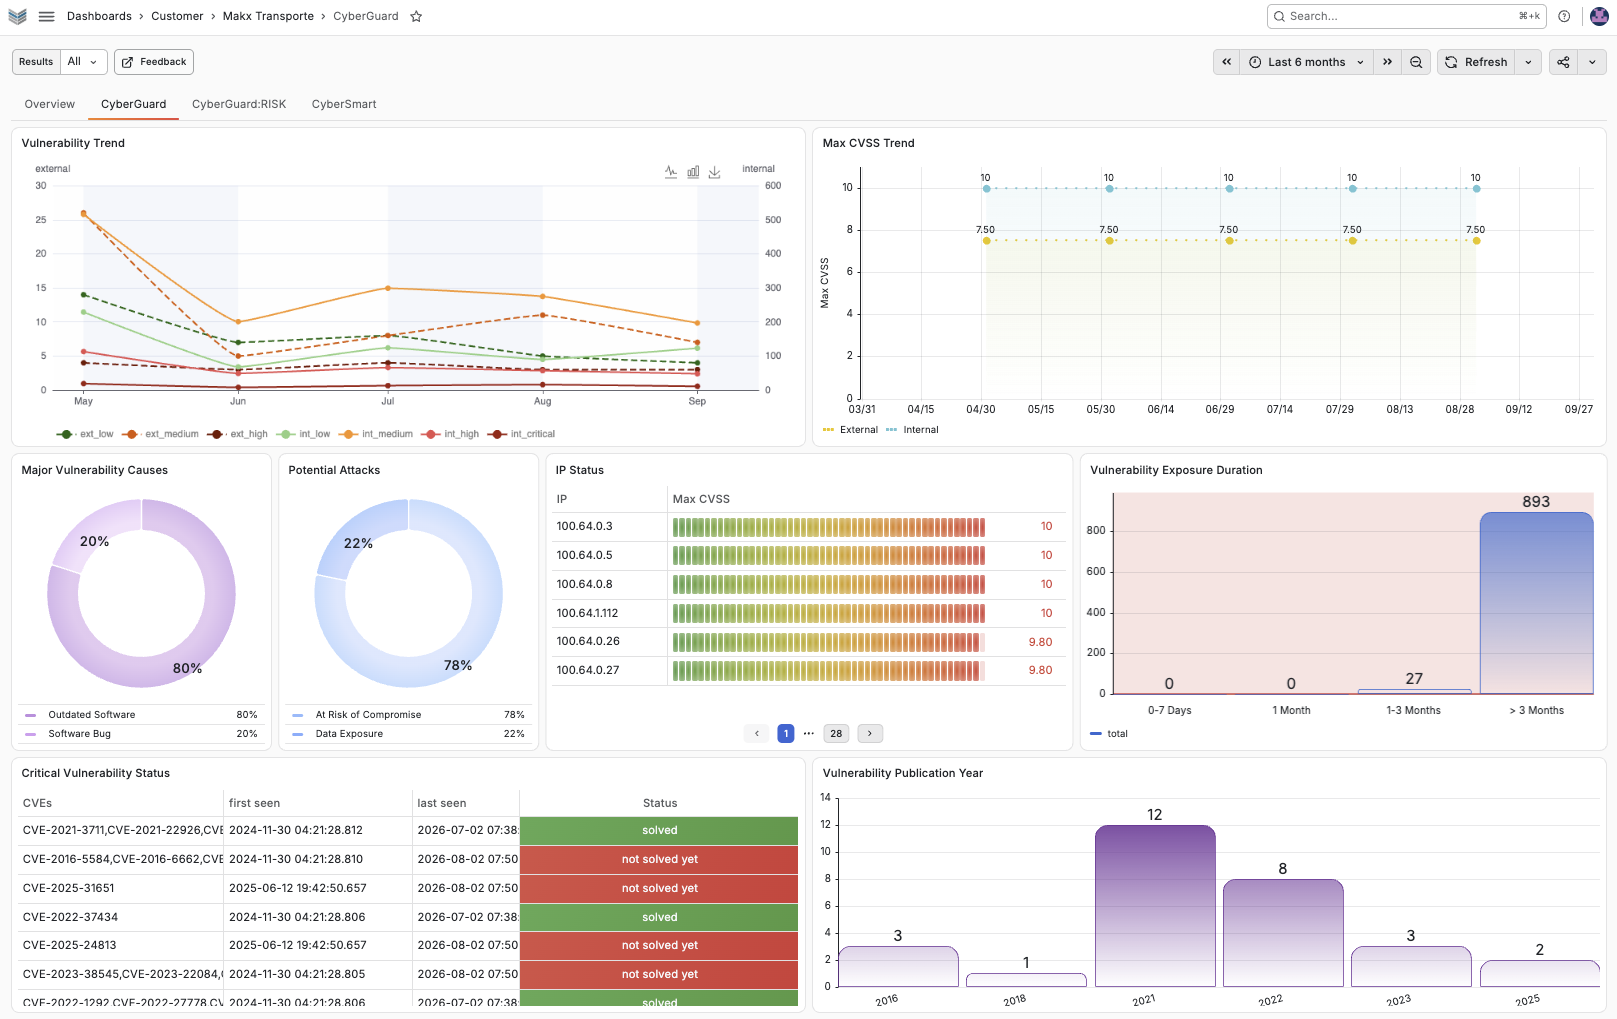Click the zoom out time range icon

coord(1416,62)
